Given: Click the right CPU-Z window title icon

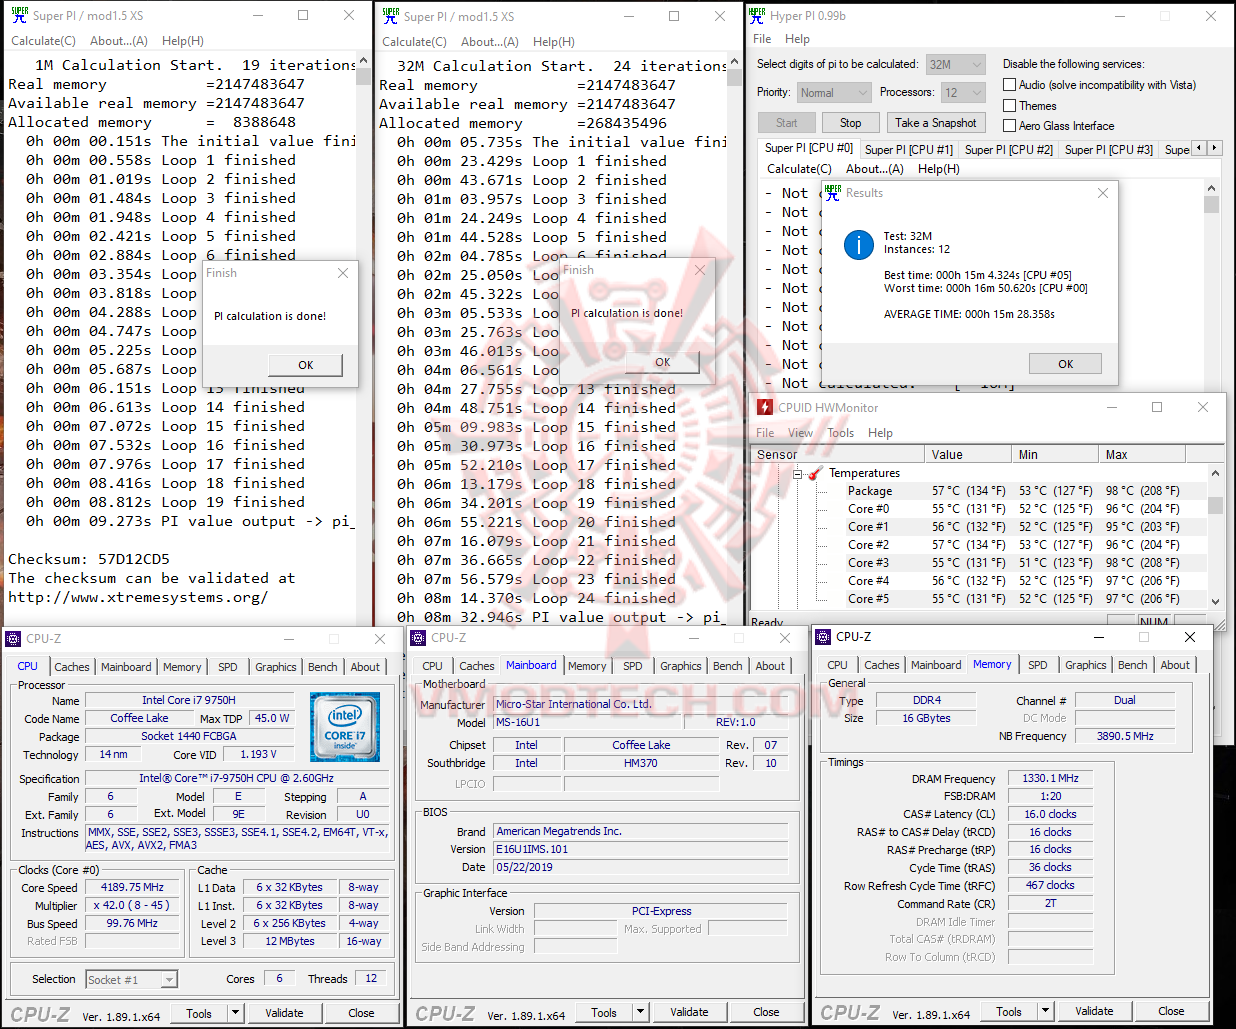Looking at the screenshot, I should pyautogui.click(x=824, y=636).
